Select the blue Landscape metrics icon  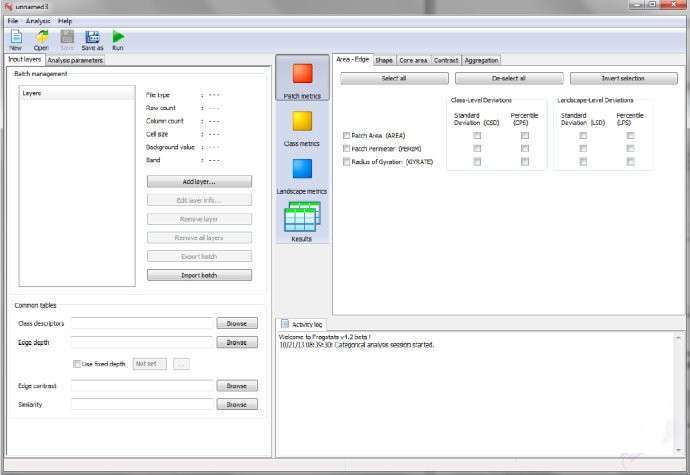click(x=302, y=169)
